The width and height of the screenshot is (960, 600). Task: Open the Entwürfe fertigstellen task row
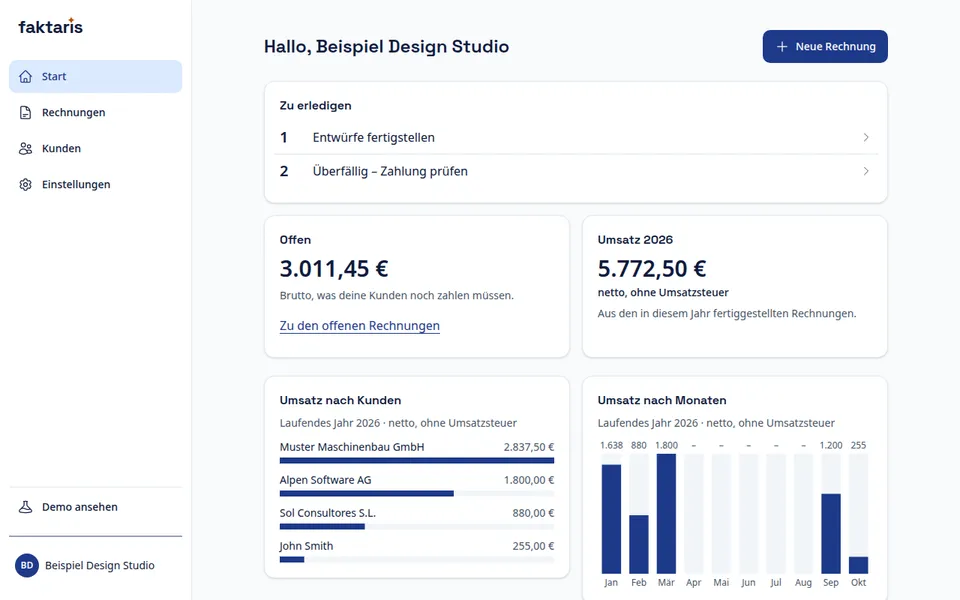click(x=576, y=138)
